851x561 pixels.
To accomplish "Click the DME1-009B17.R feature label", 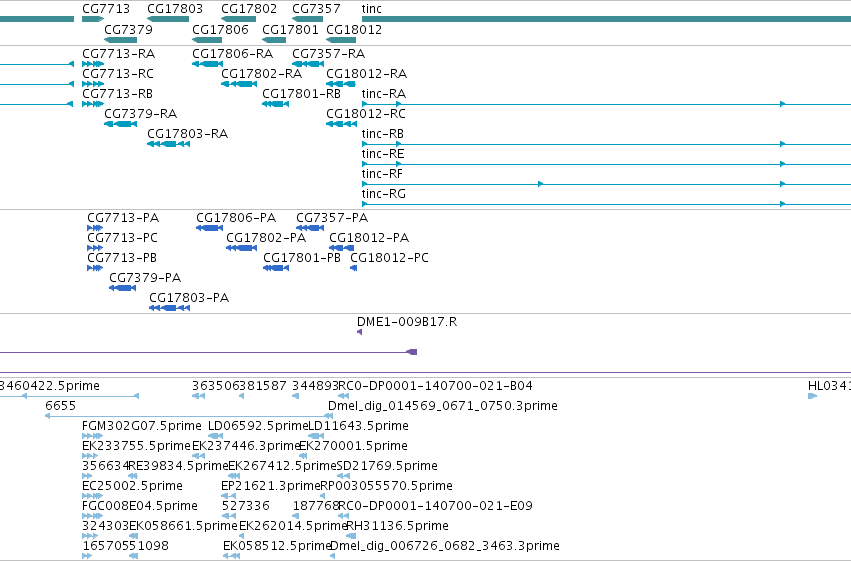I will [407, 322].
